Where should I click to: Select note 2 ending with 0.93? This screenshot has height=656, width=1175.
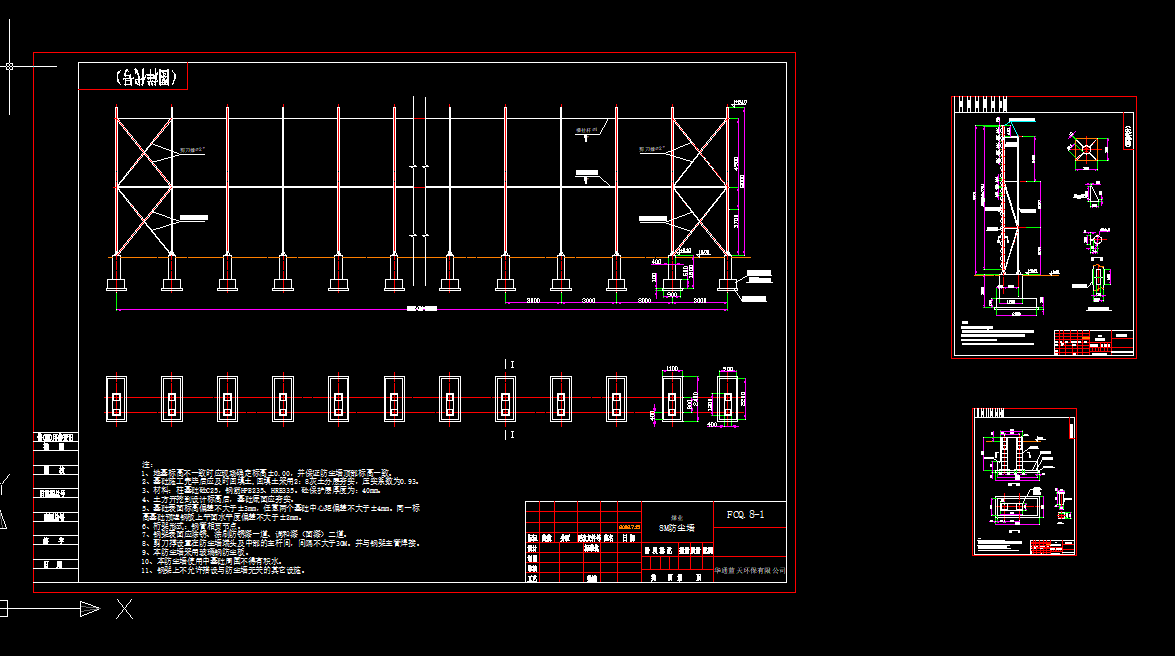click(x=280, y=481)
